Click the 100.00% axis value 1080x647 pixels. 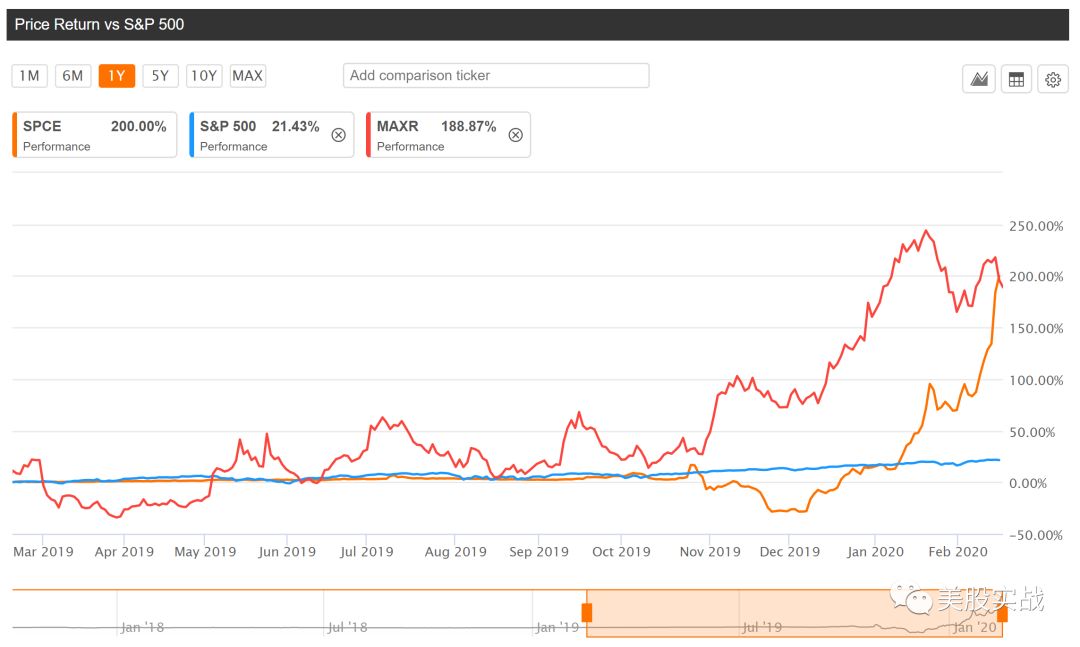coord(1036,380)
